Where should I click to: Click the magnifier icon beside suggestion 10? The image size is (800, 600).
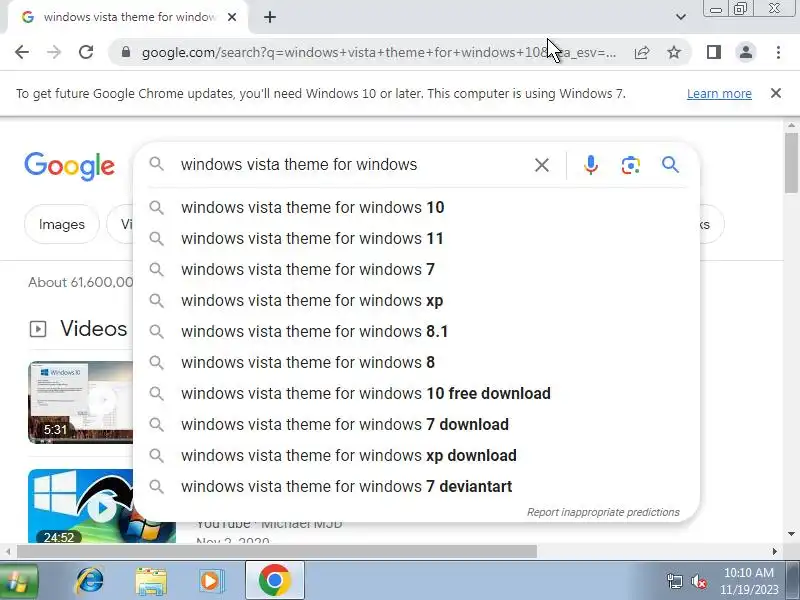[157, 208]
